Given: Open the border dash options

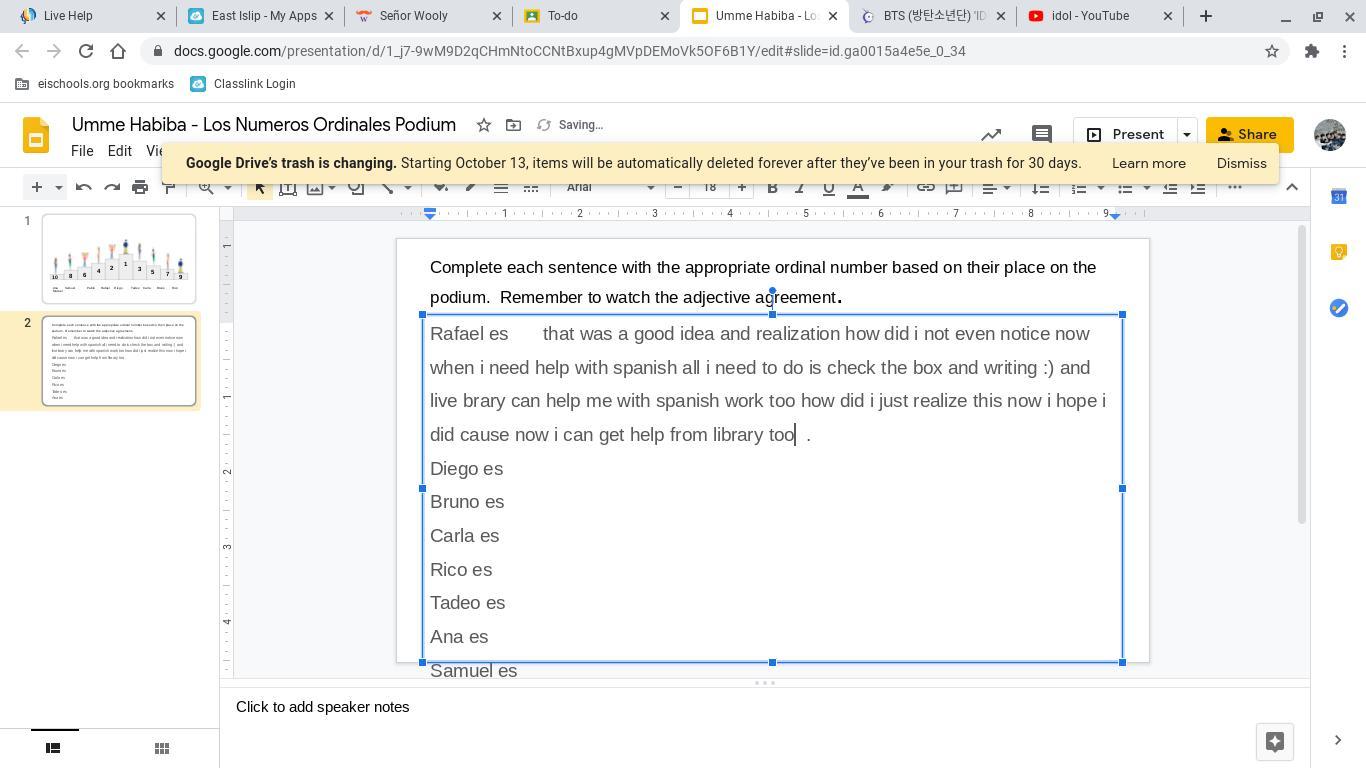Looking at the screenshot, I should point(531,187).
